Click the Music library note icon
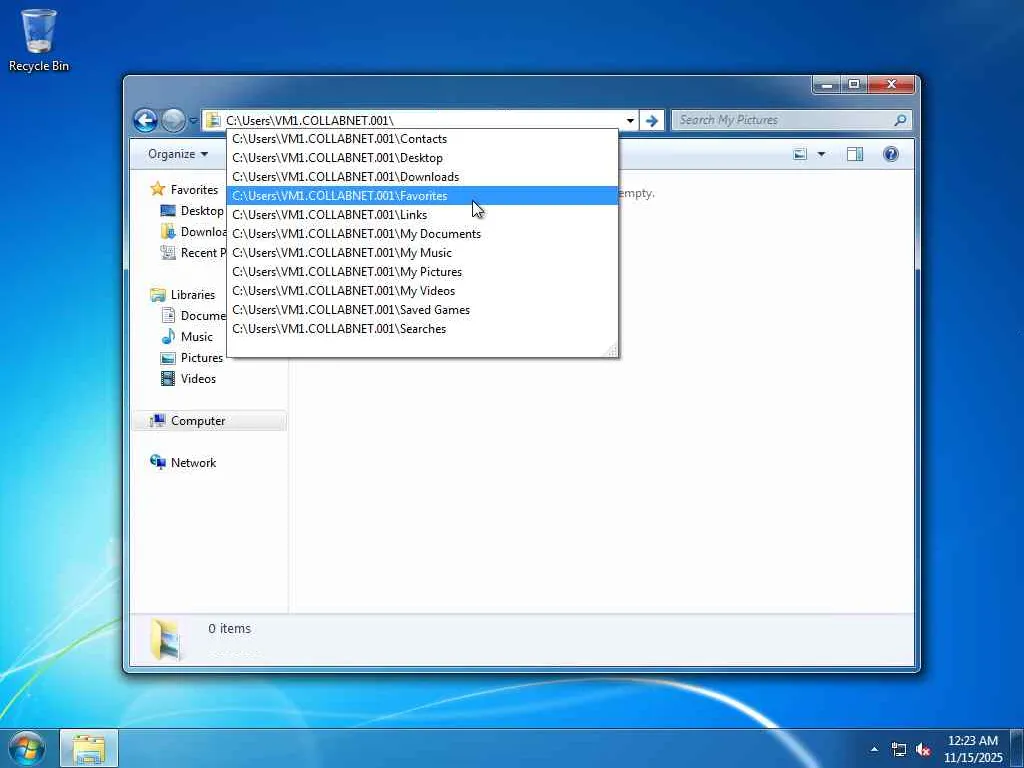The image size is (1024, 768). (x=168, y=336)
